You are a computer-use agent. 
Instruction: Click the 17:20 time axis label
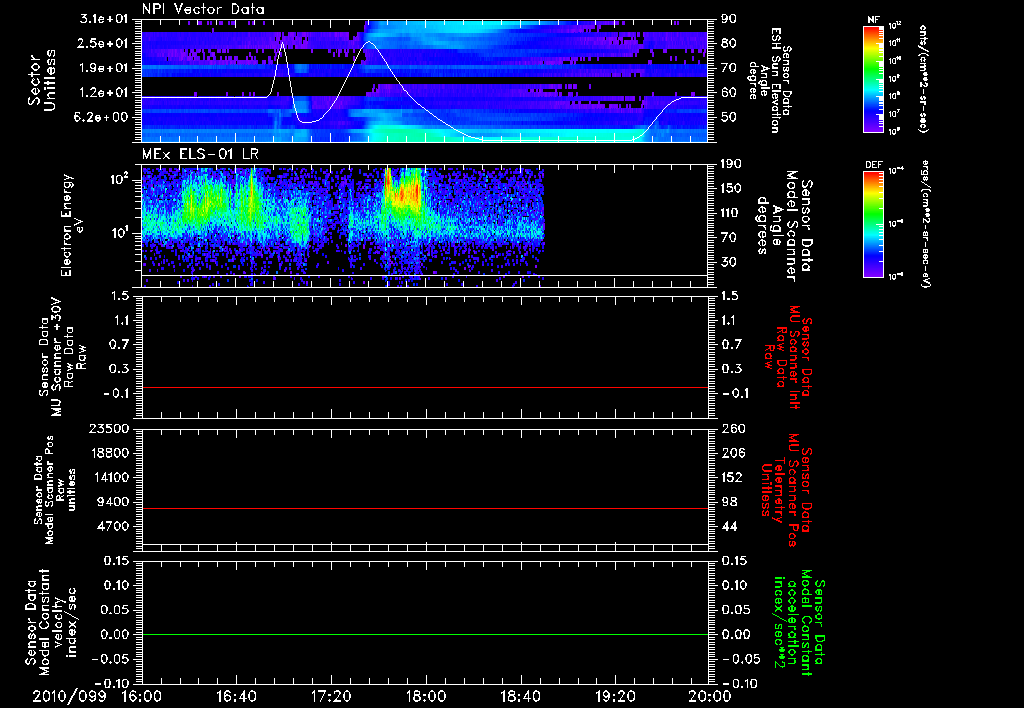click(x=331, y=696)
